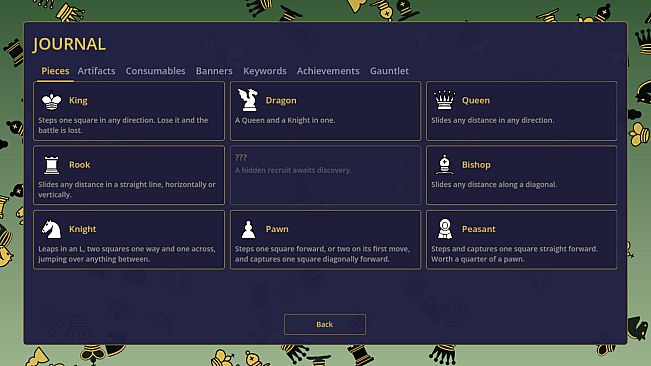This screenshot has width=651, height=366.
Task: Click 'Slides any distance along a diagonal.' text
Action: [x=494, y=185]
